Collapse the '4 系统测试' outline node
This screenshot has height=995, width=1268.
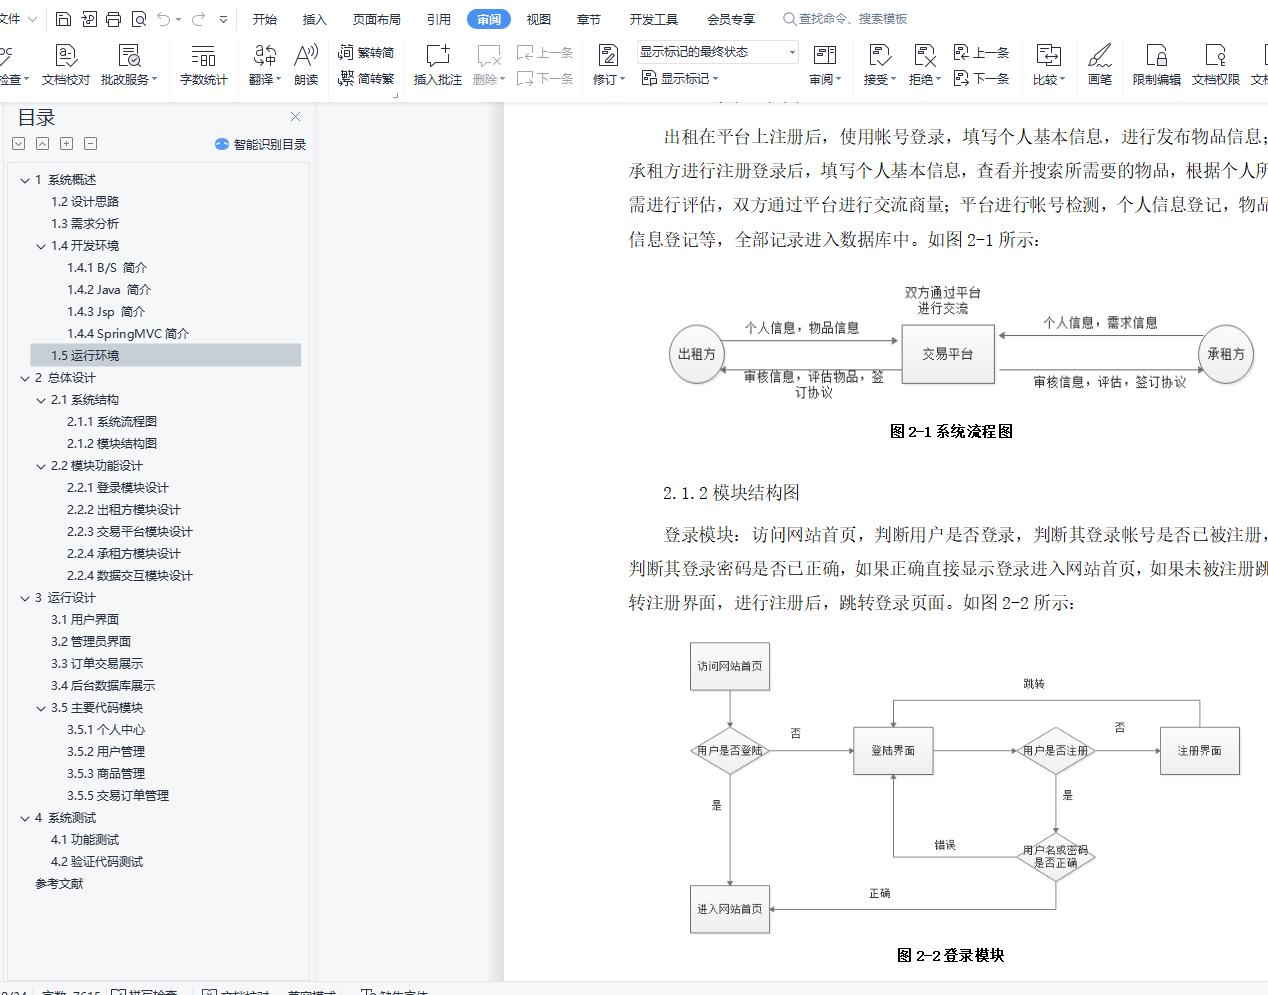25,818
